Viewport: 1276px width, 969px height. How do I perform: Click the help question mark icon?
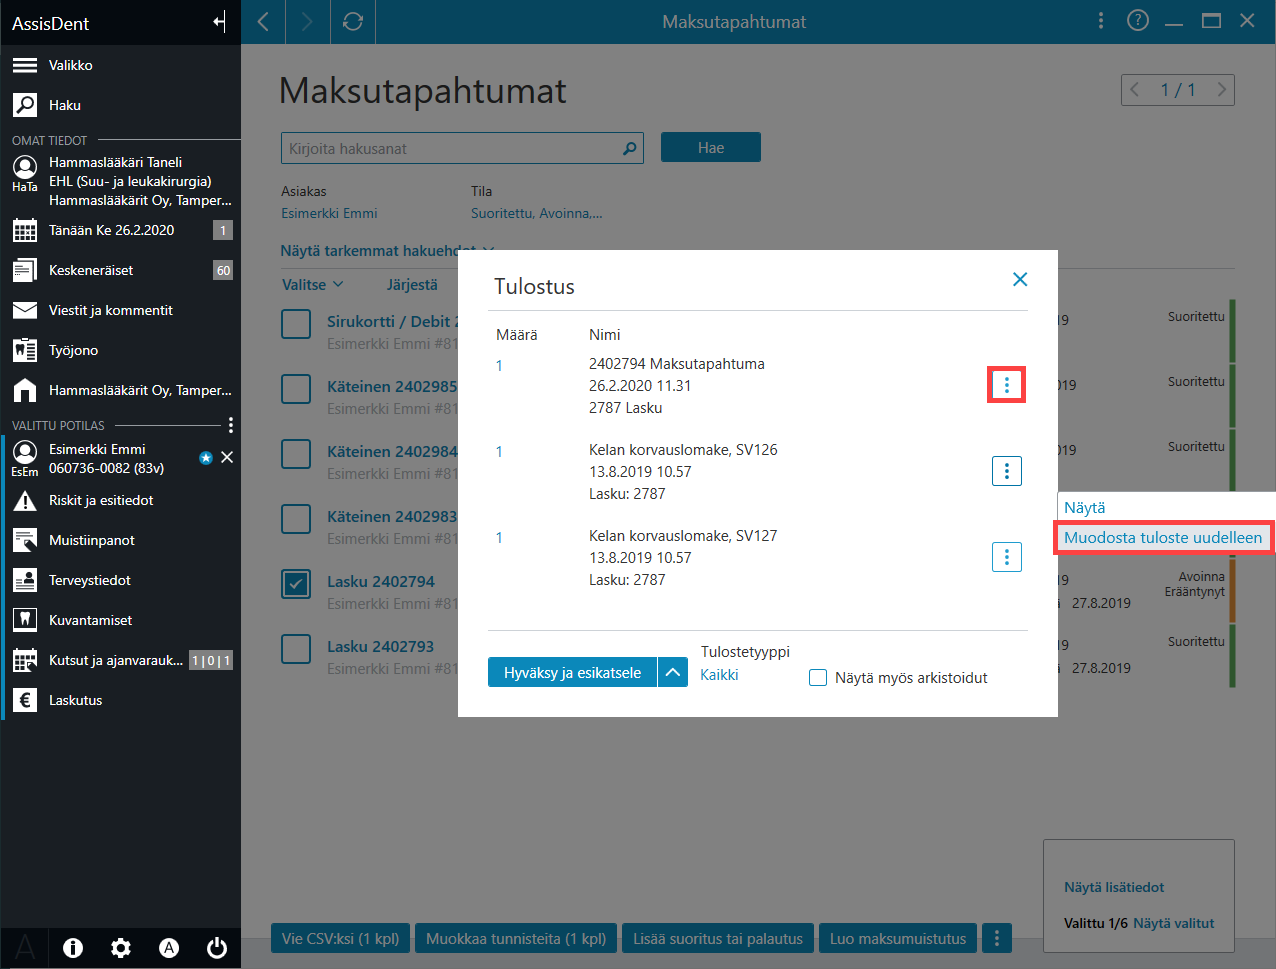1138,21
